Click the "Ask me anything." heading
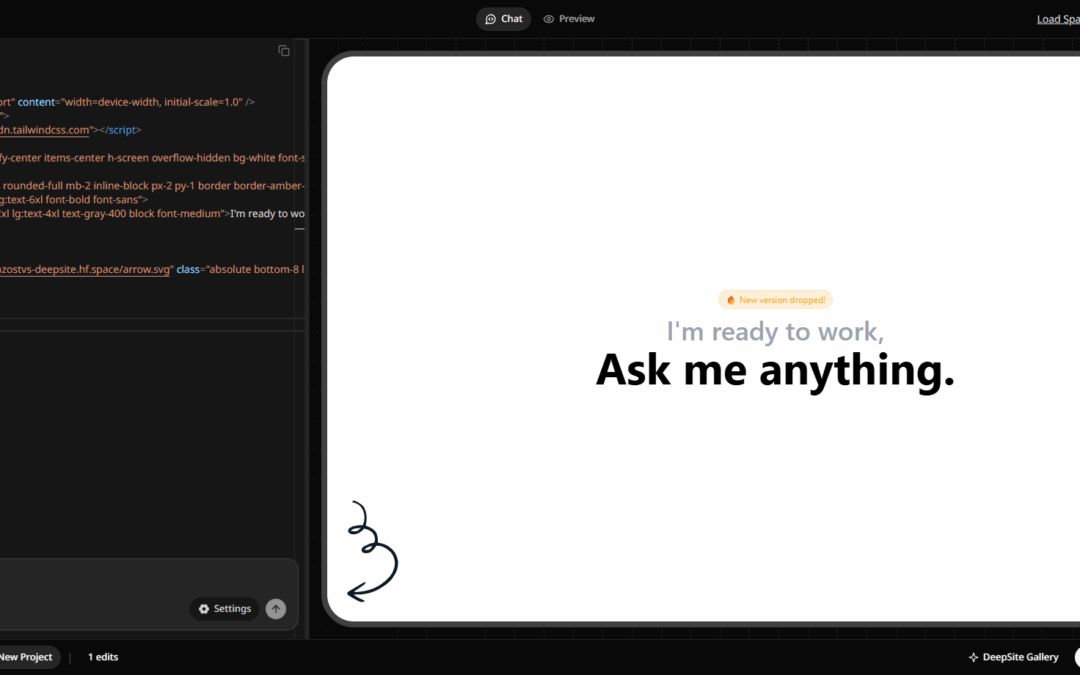The width and height of the screenshot is (1080, 675). pyautogui.click(x=775, y=370)
